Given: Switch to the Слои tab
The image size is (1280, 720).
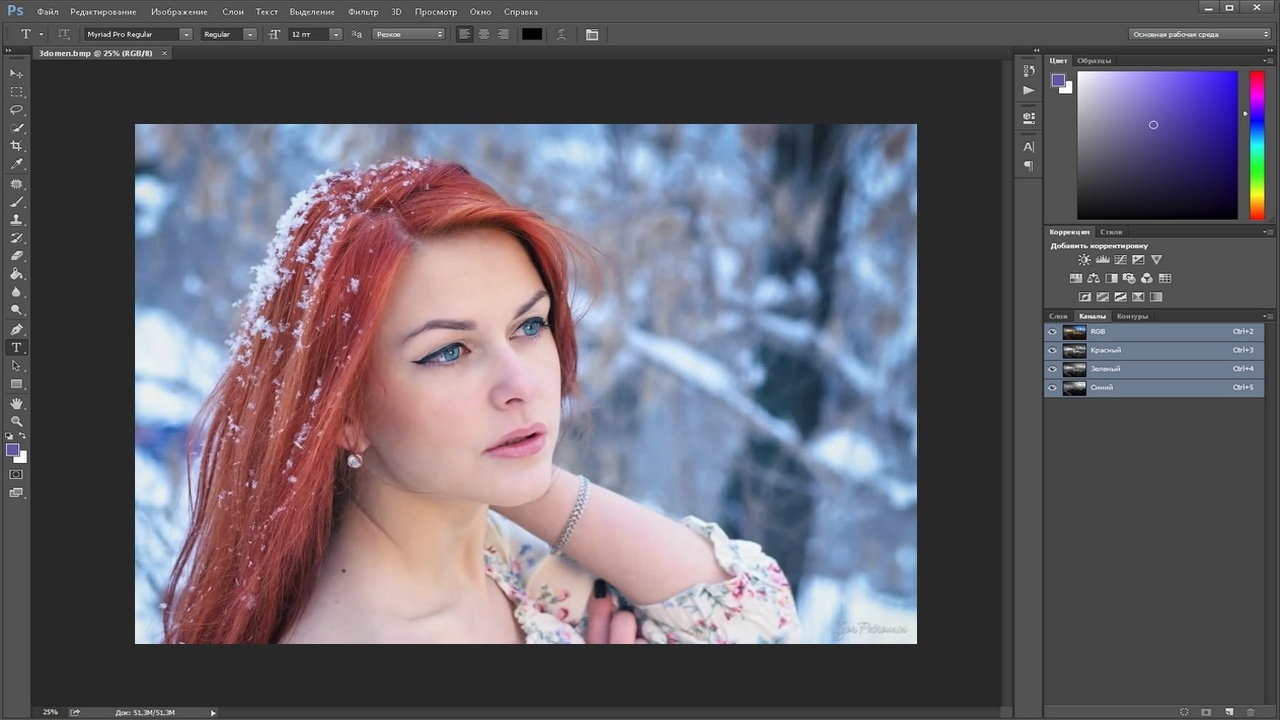Looking at the screenshot, I should [x=1058, y=316].
